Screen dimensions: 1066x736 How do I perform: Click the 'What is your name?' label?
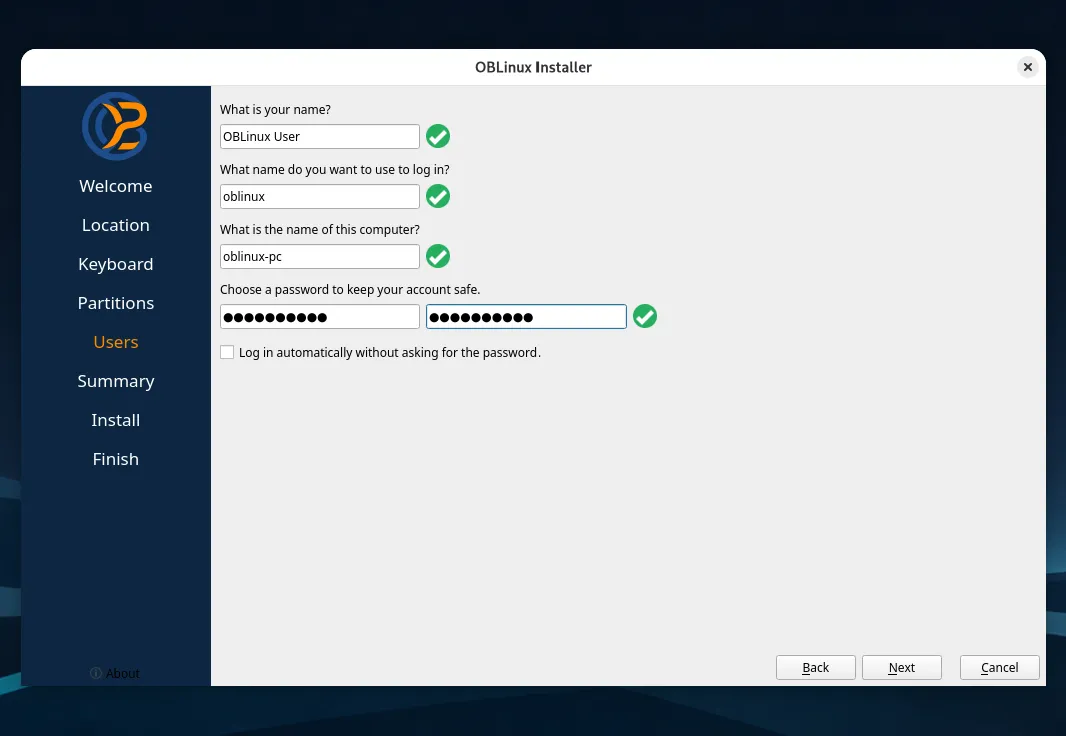click(x=275, y=109)
